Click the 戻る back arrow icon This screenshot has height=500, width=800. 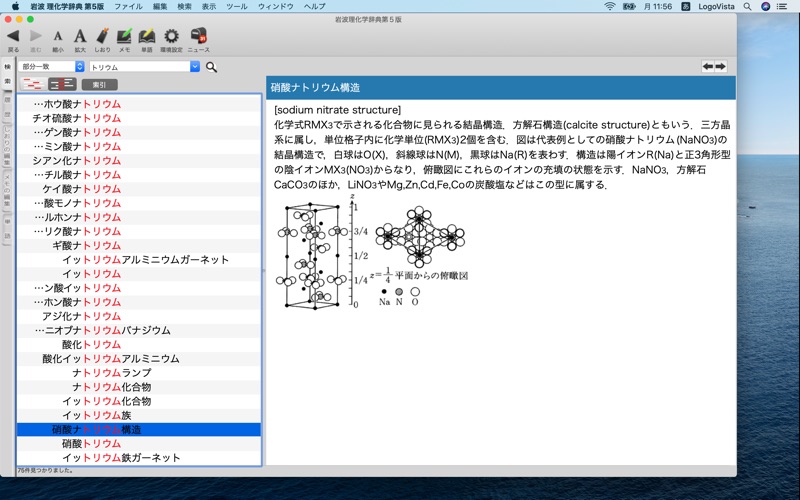tap(13, 36)
